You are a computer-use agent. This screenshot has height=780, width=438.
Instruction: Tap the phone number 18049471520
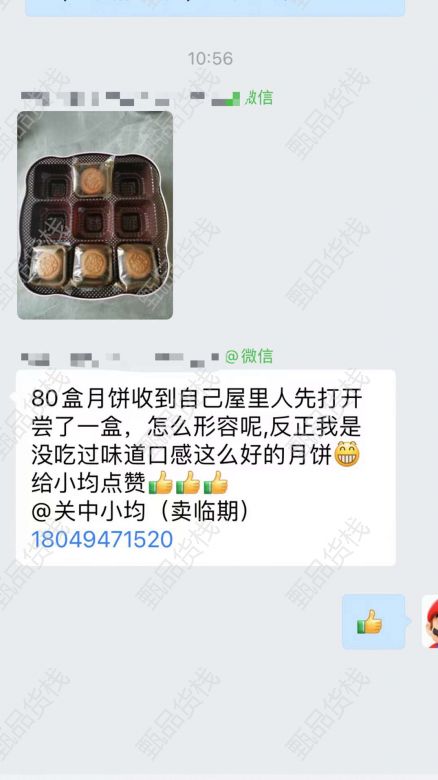point(102,539)
